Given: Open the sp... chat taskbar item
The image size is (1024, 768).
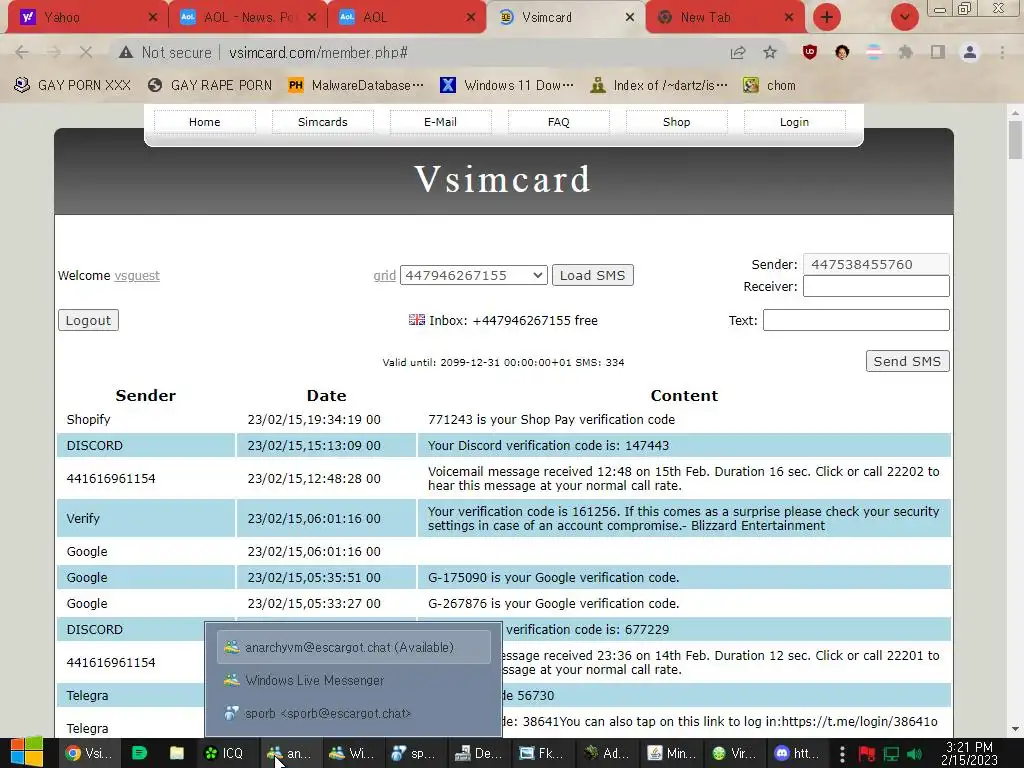Looking at the screenshot, I should pyautogui.click(x=413, y=753).
